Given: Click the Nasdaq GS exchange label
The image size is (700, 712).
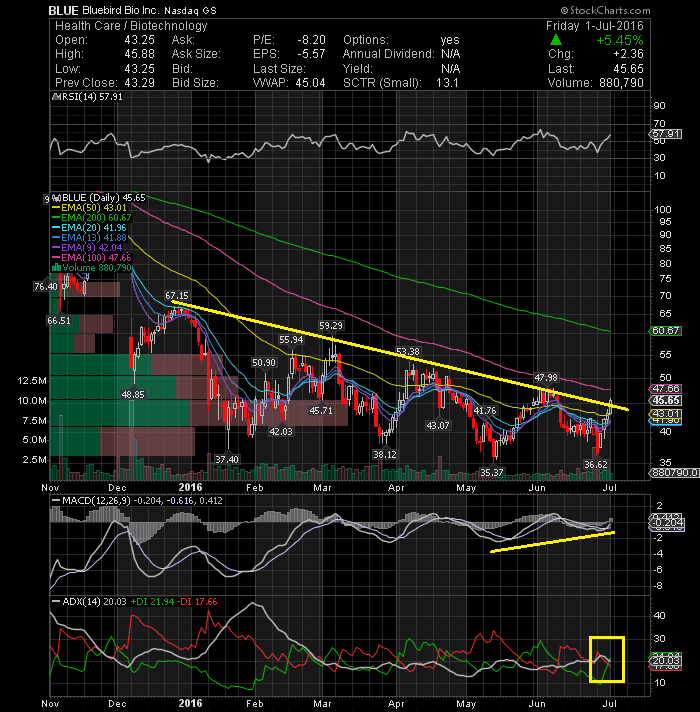Looking at the screenshot, I should click(190, 10).
